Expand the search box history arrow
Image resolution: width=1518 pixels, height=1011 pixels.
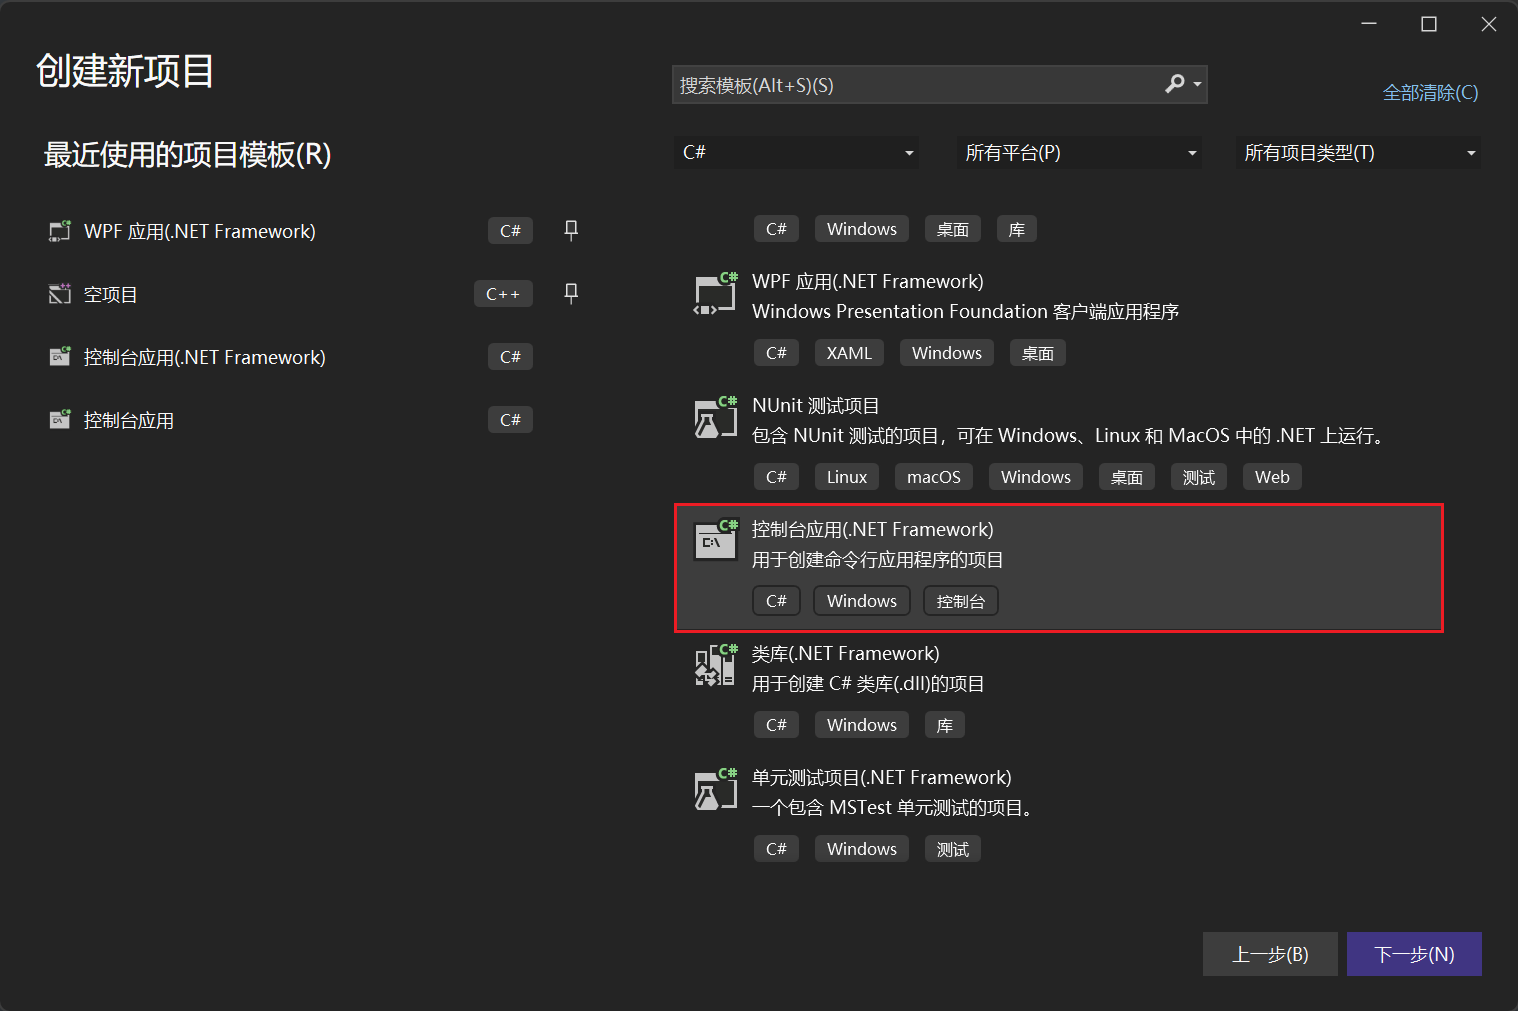[x=1197, y=85]
